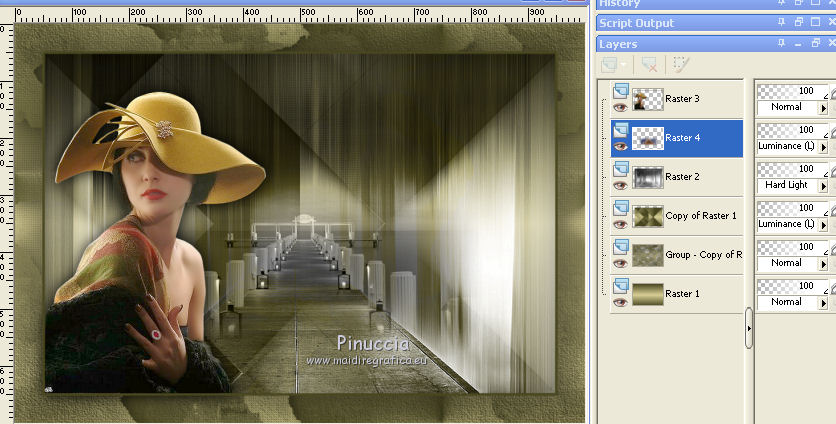This screenshot has width=836, height=424.
Task: Pin the Script Output palette with its pushpin
Action: click(781, 22)
